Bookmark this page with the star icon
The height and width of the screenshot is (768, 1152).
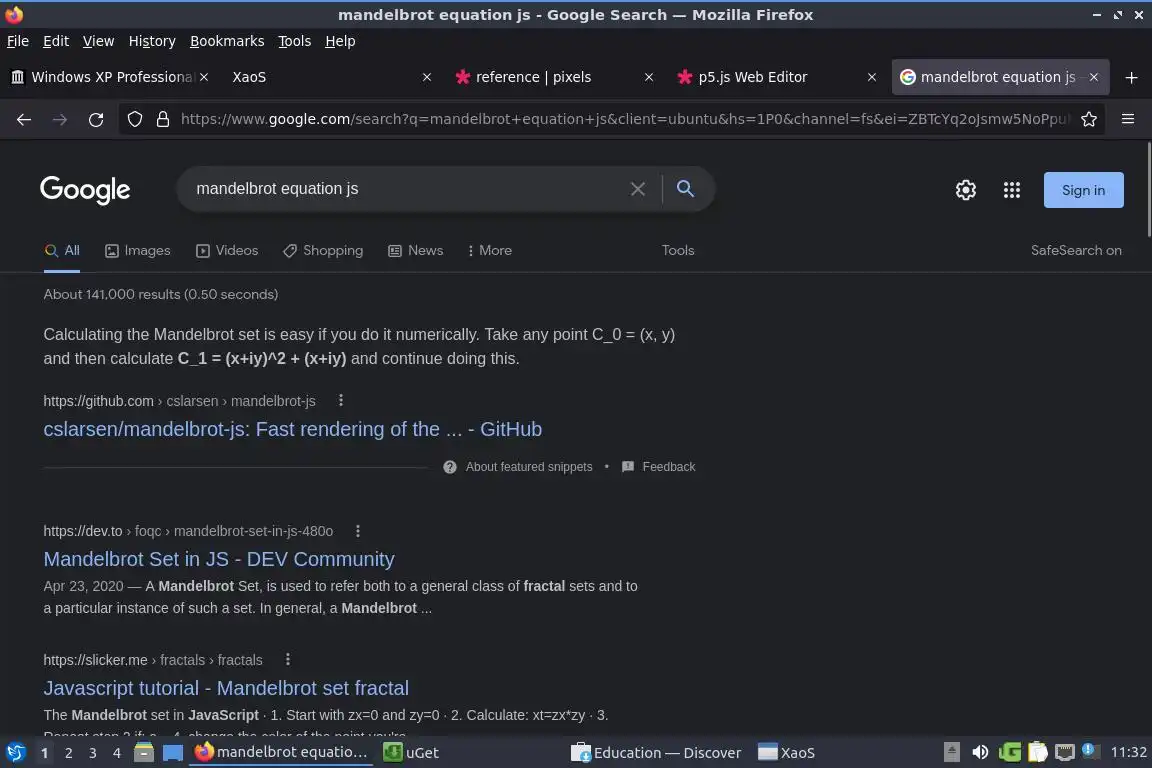point(1089,119)
